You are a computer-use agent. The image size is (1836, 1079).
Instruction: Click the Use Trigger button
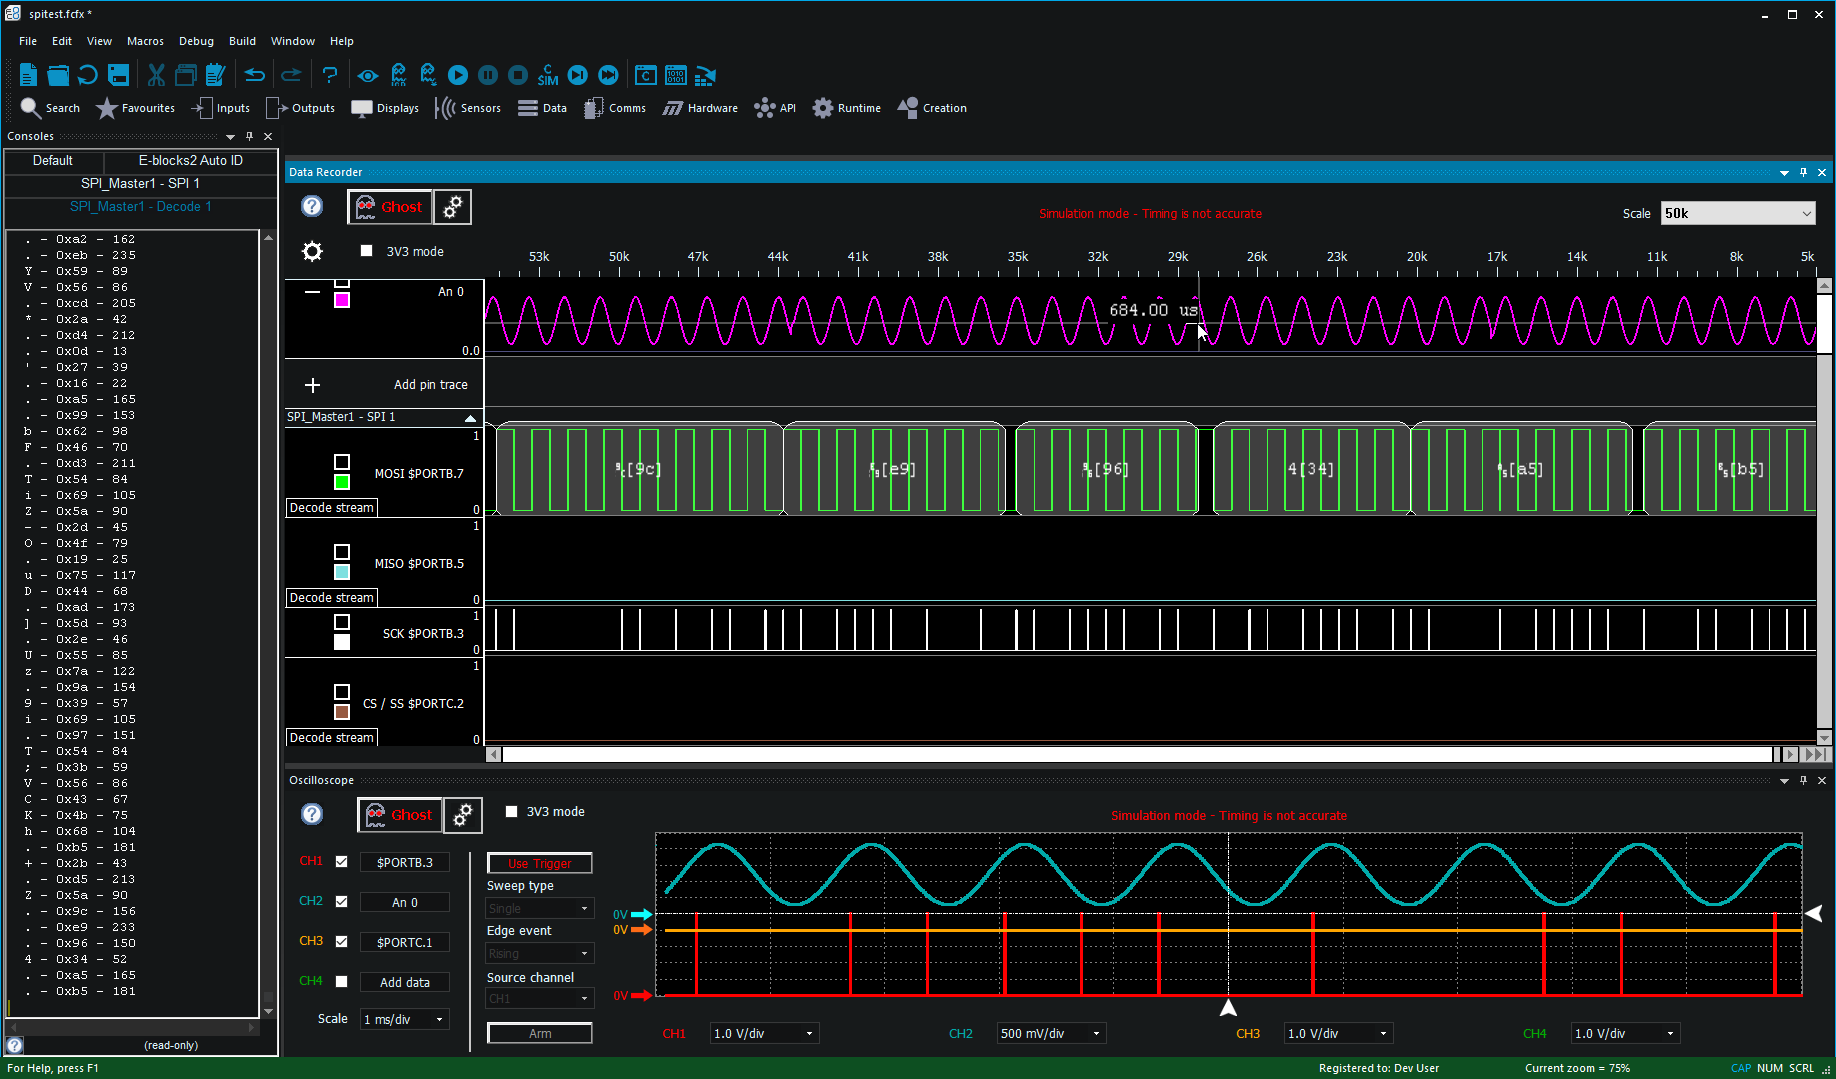tap(540, 863)
